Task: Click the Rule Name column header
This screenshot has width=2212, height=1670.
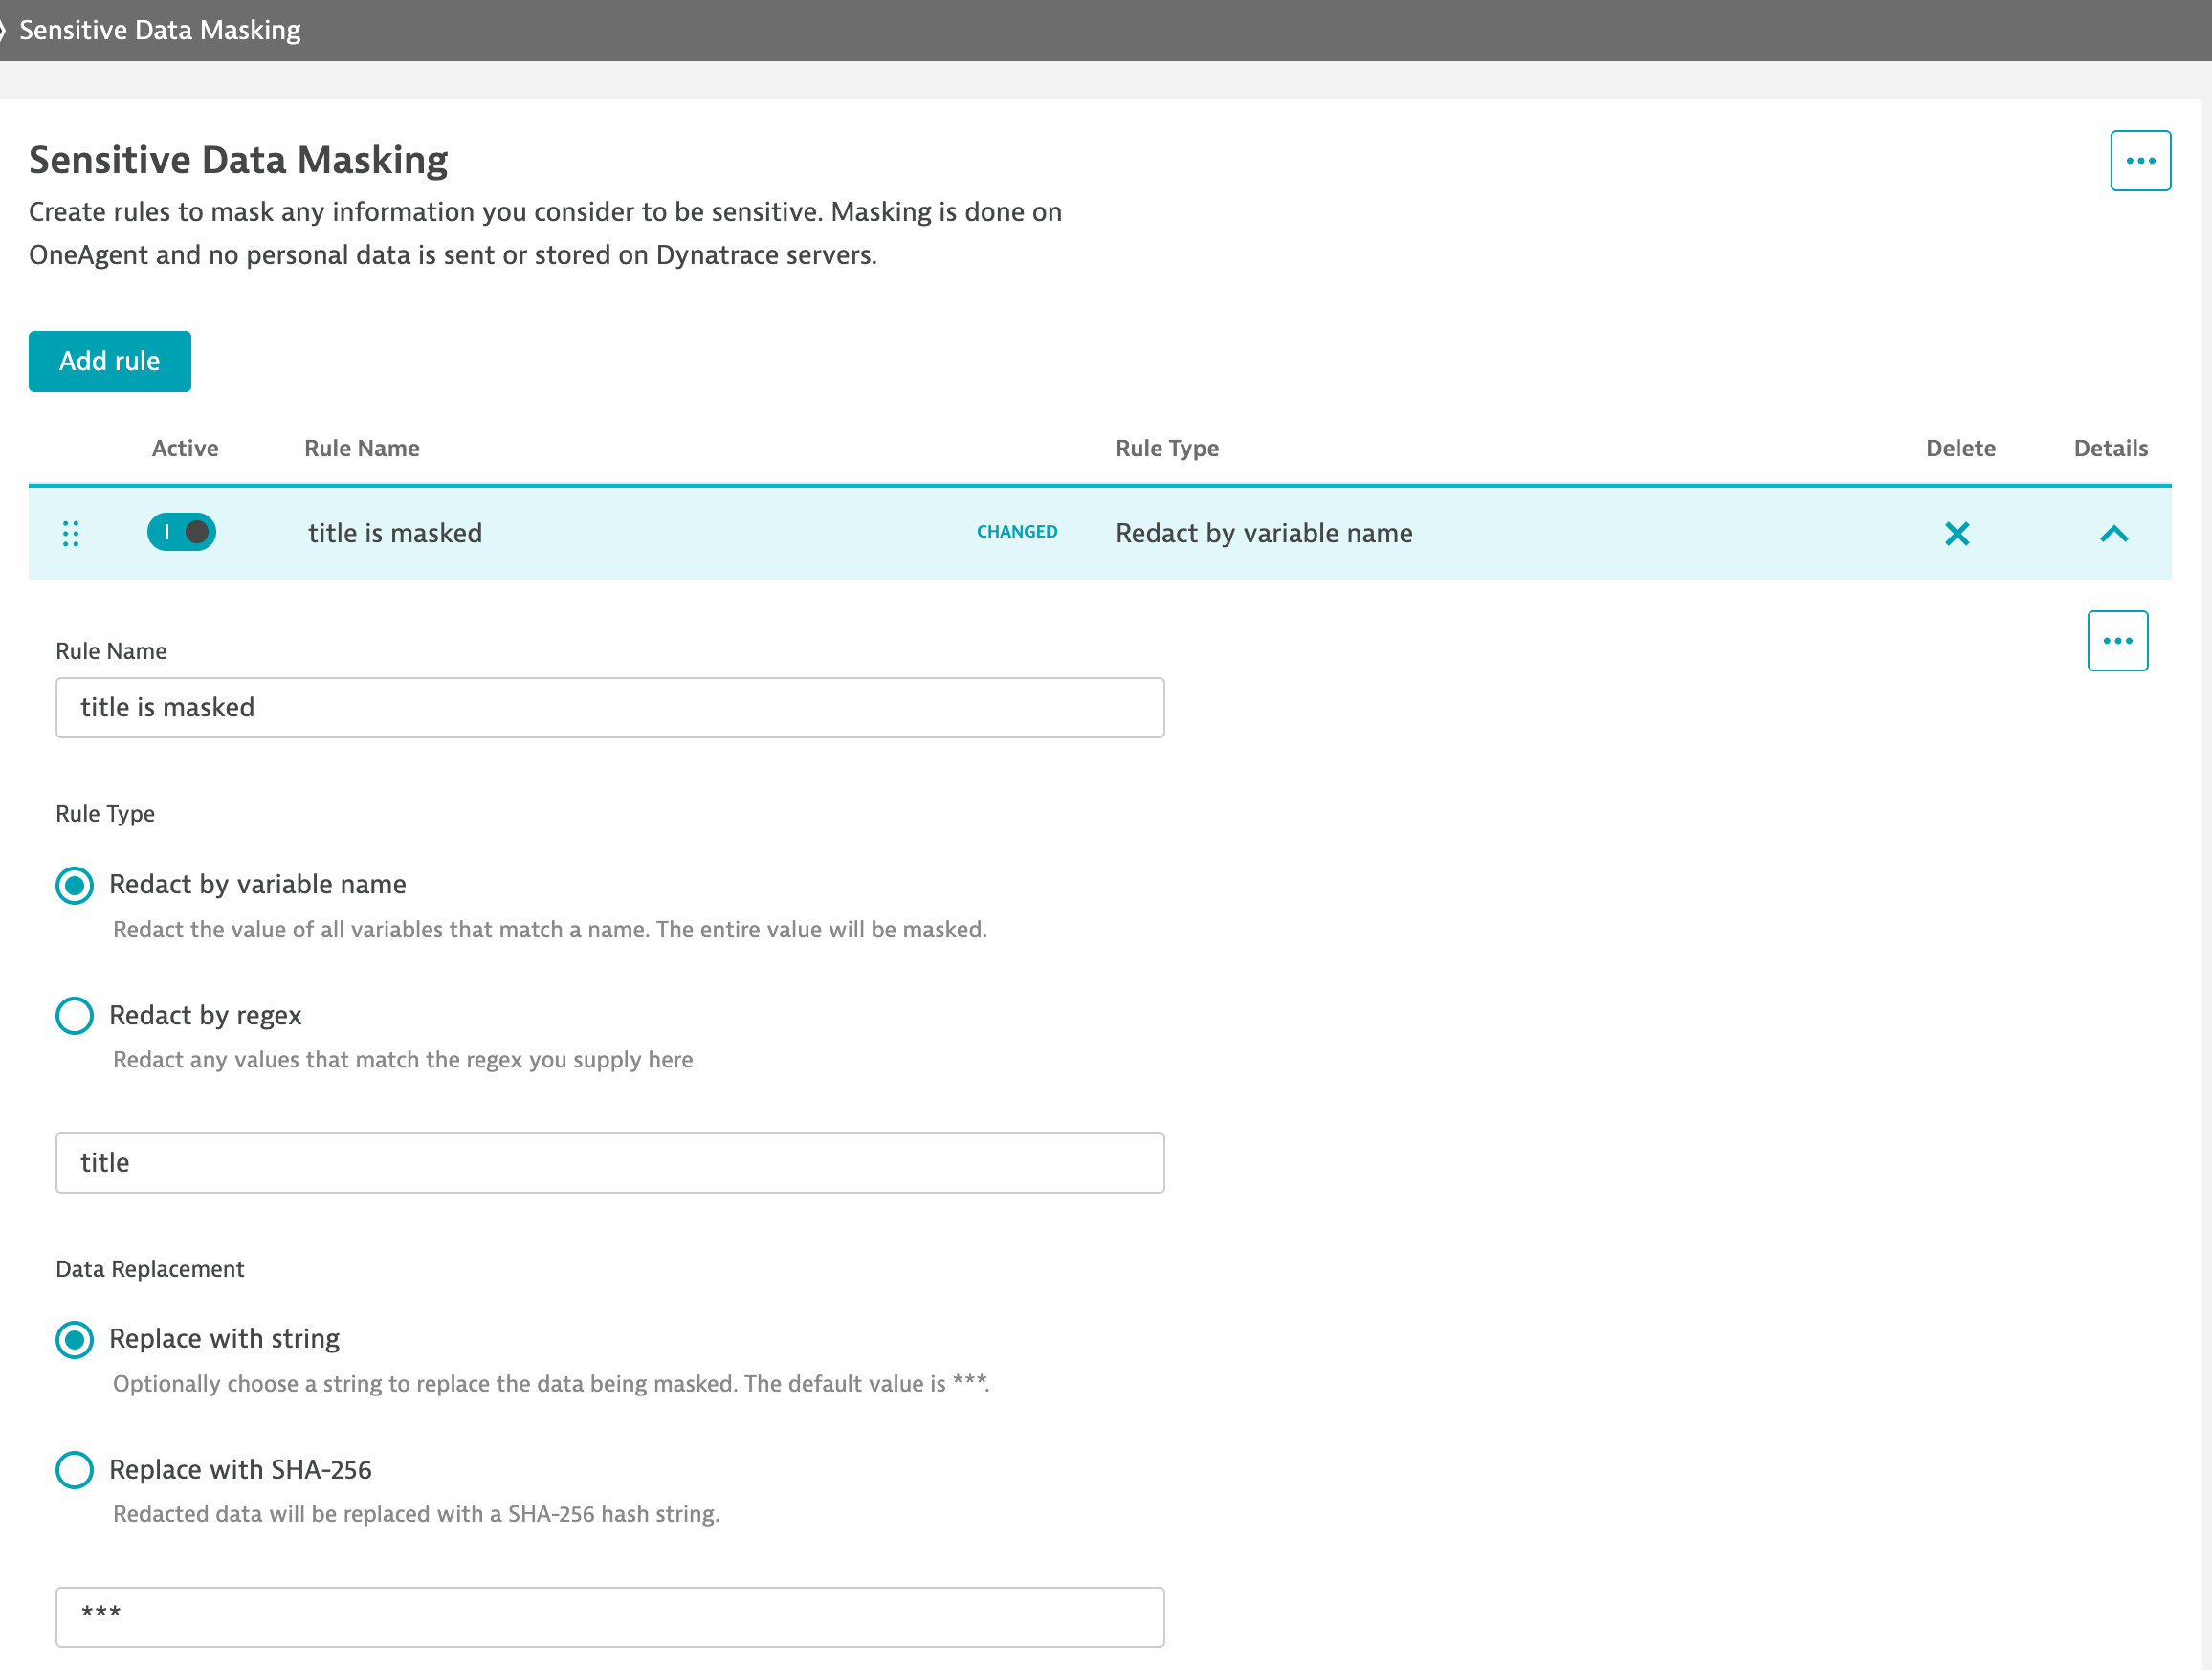Action: [361, 448]
